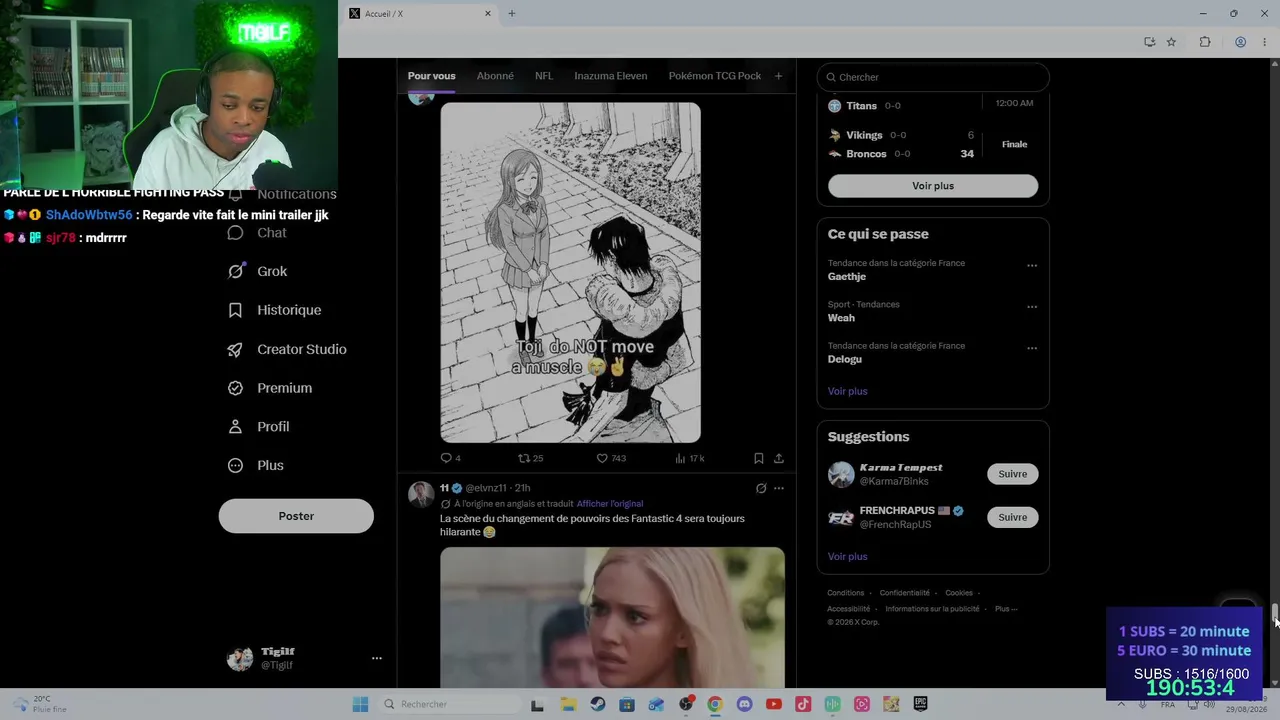Image resolution: width=1280 pixels, height=720 pixels.
Task: View analytics showing 17 k views
Action: (x=690, y=458)
